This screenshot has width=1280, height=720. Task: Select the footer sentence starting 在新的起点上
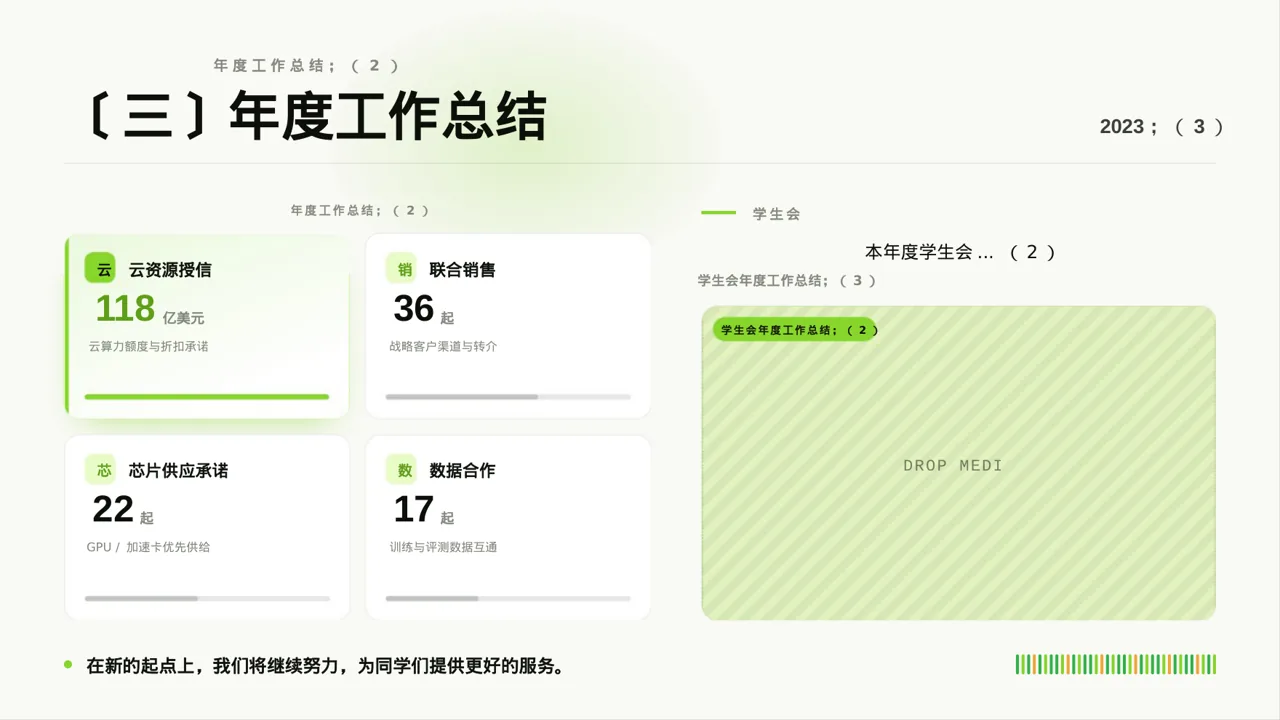point(325,666)
